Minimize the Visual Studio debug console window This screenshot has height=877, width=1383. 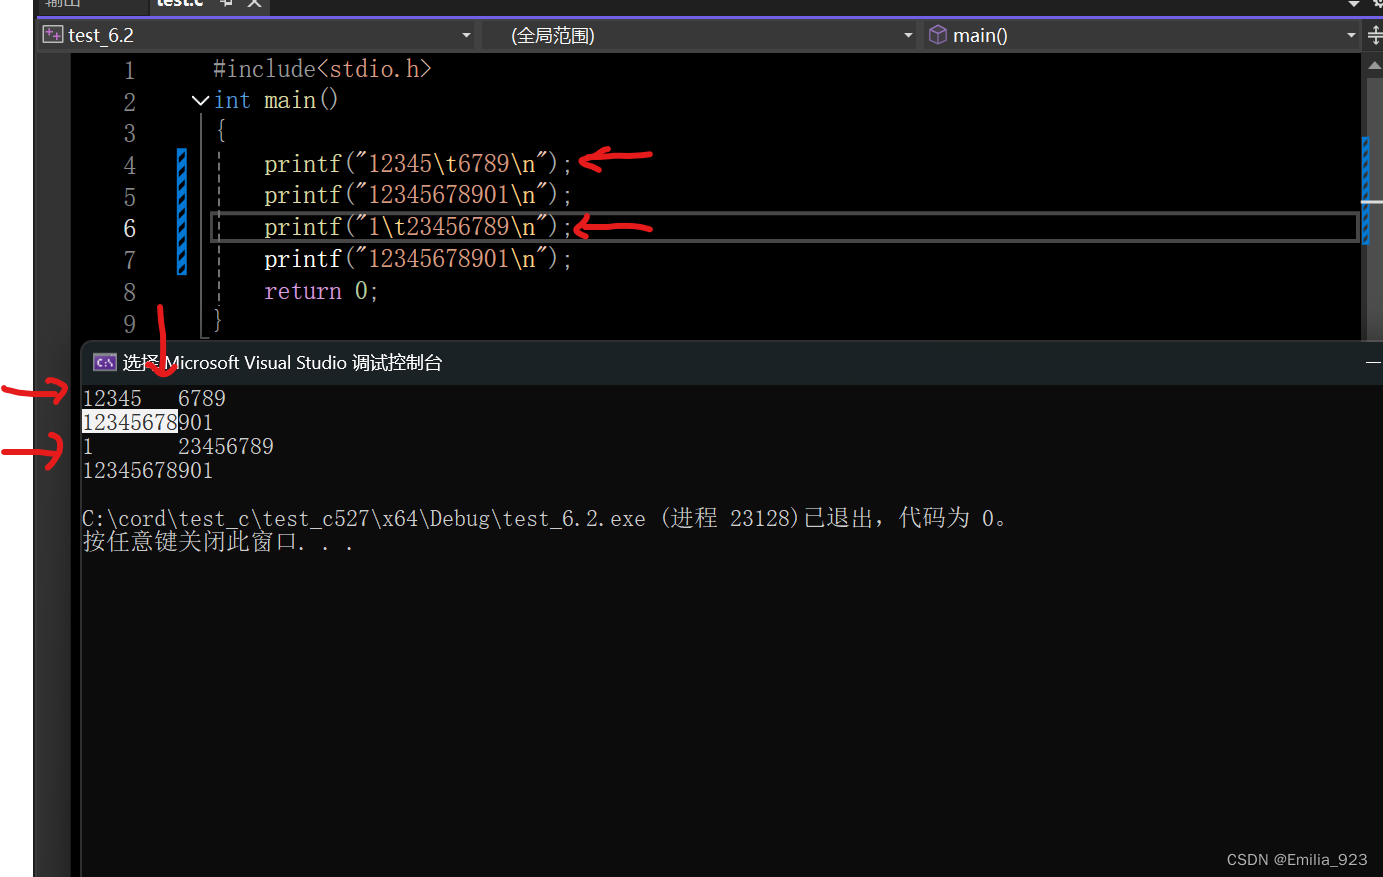(x=1373, y=362)
